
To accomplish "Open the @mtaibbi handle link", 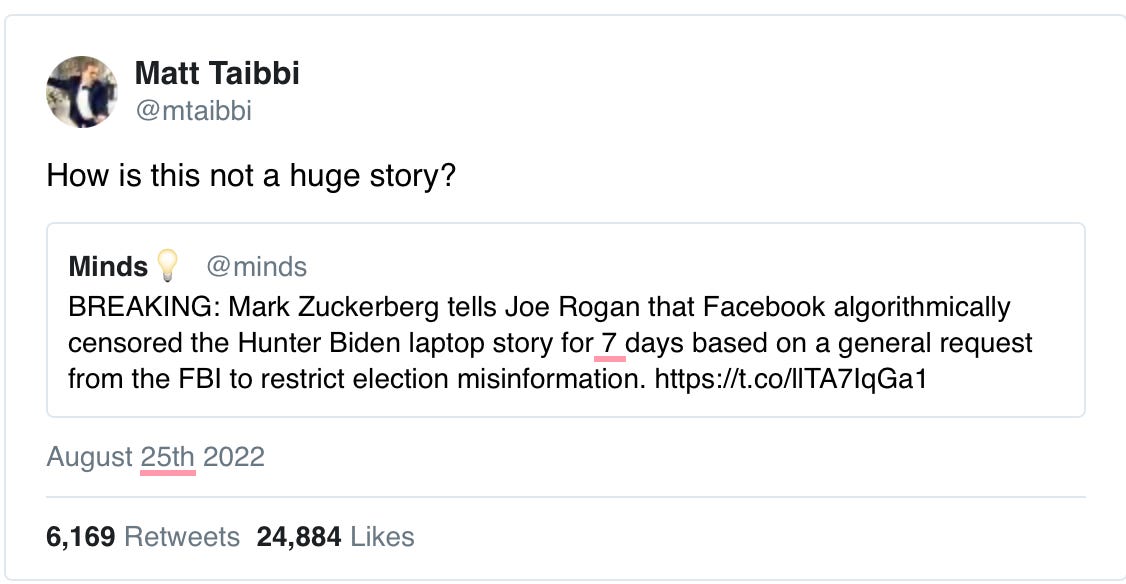I will tap(193, 111).
